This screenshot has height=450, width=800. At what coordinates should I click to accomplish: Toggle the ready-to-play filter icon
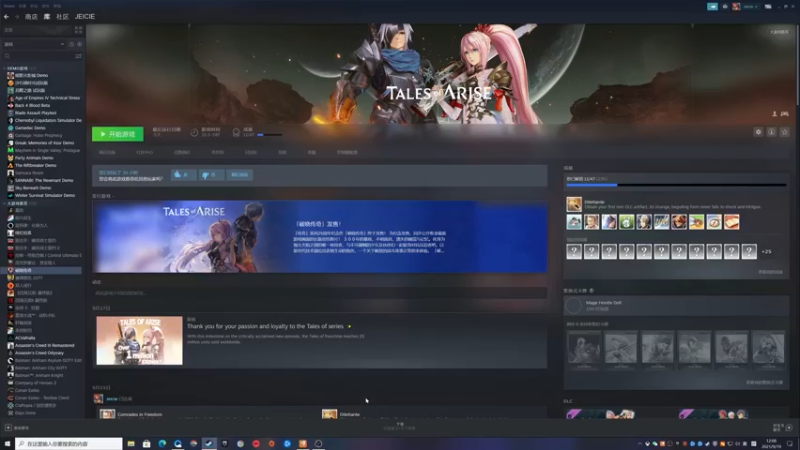point(80,44)
